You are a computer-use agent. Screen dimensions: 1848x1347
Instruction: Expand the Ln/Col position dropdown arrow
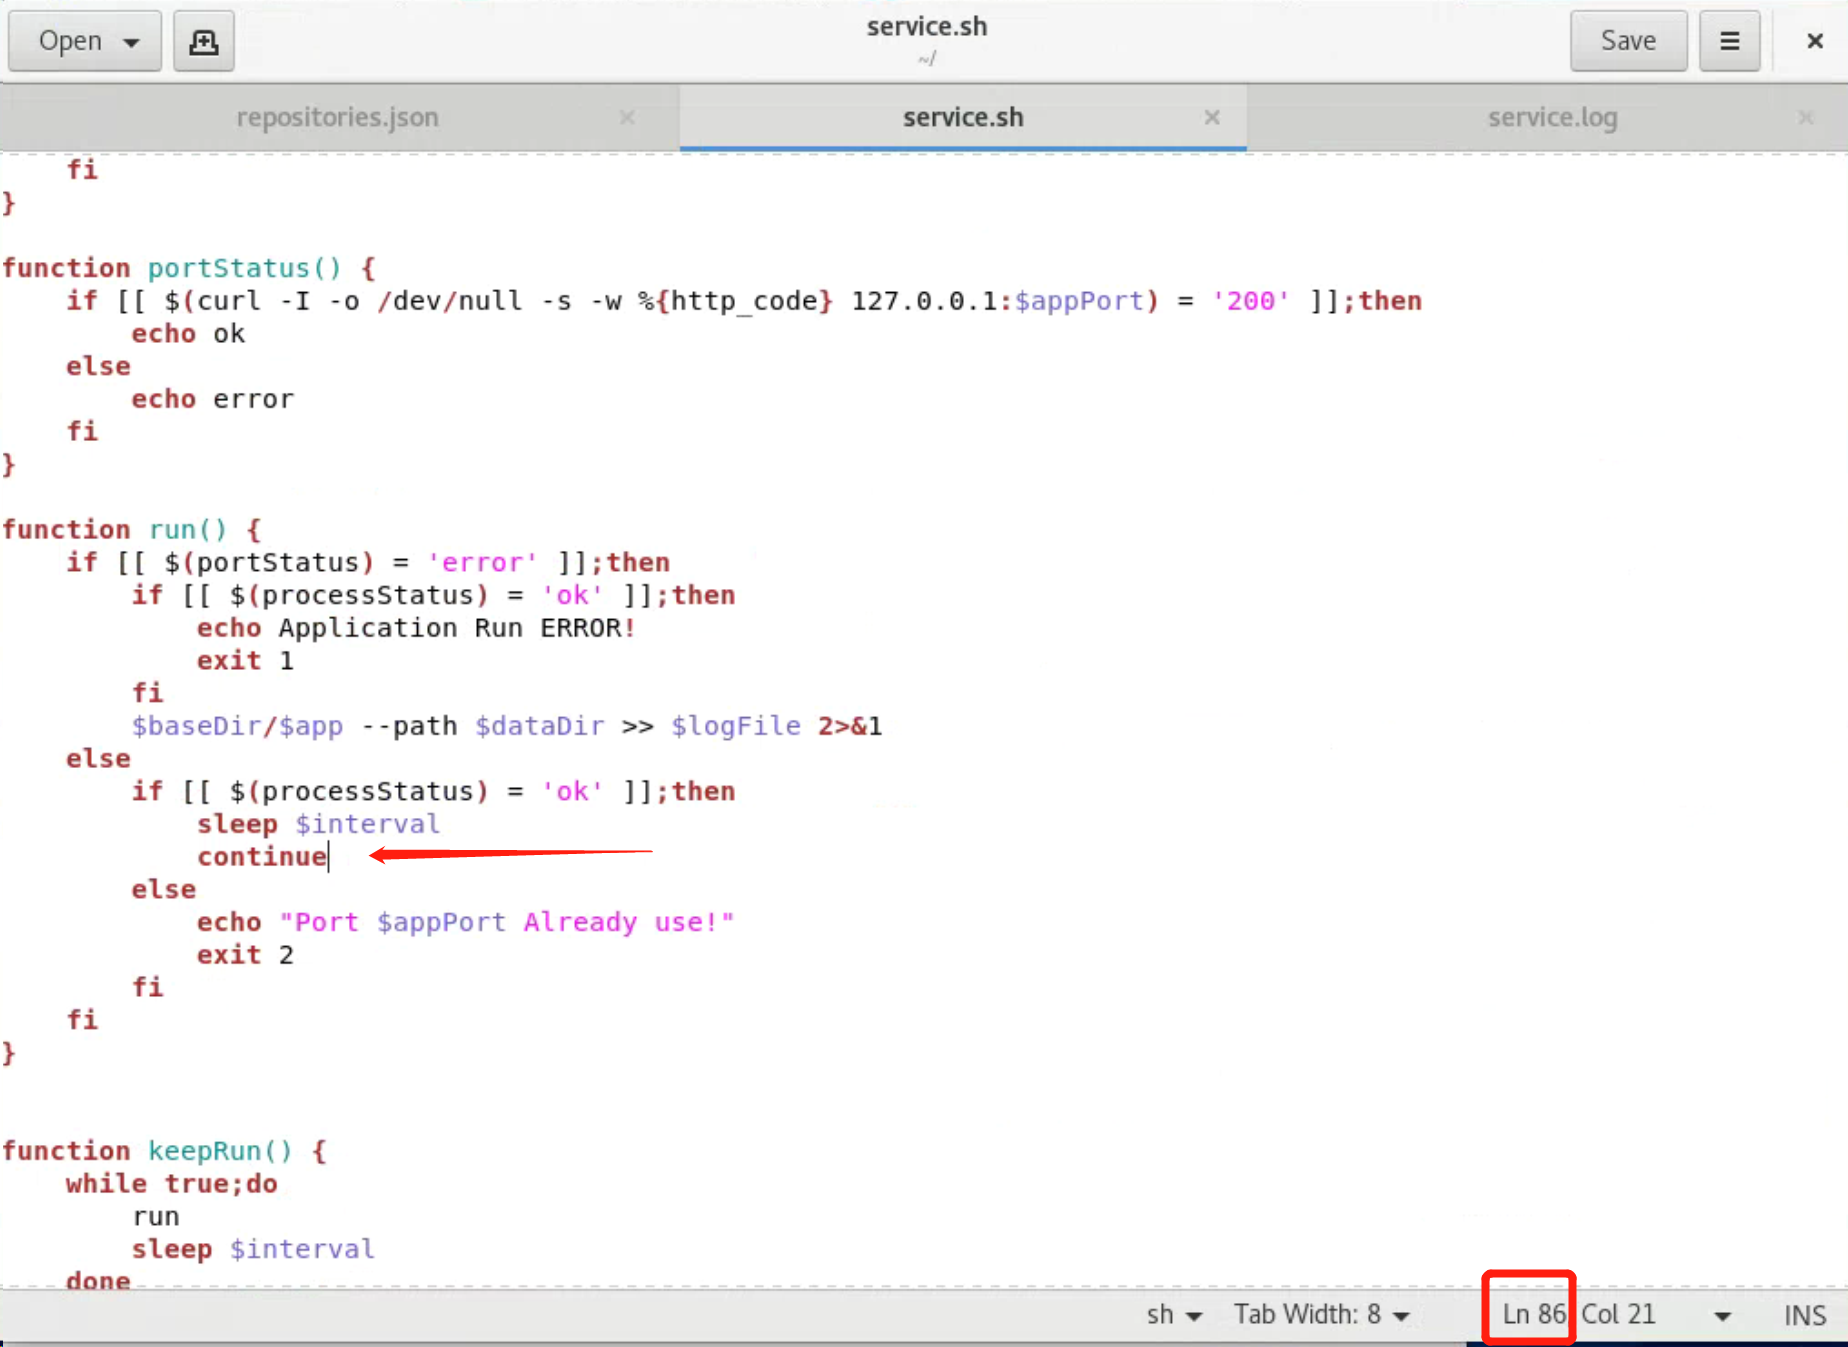point(1722,1315)
